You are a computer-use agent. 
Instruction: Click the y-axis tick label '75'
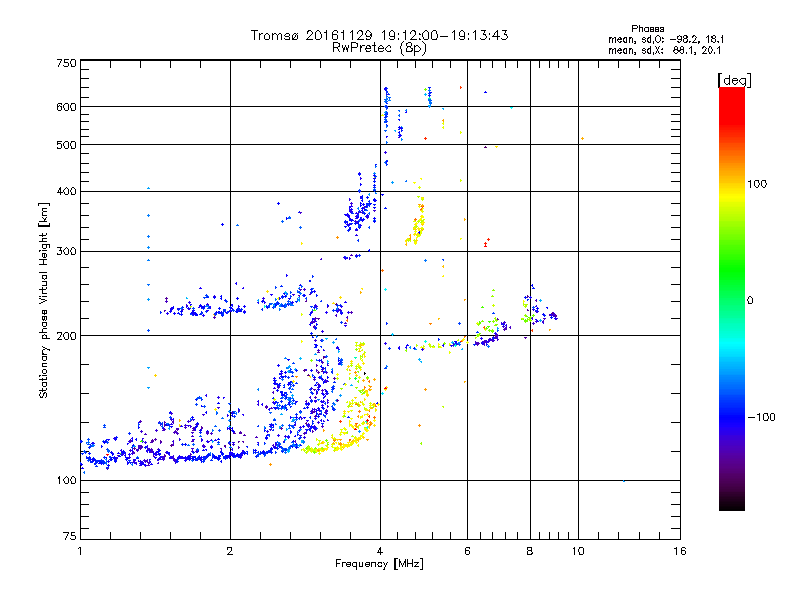pyautogui.click(x=70, y=536)
